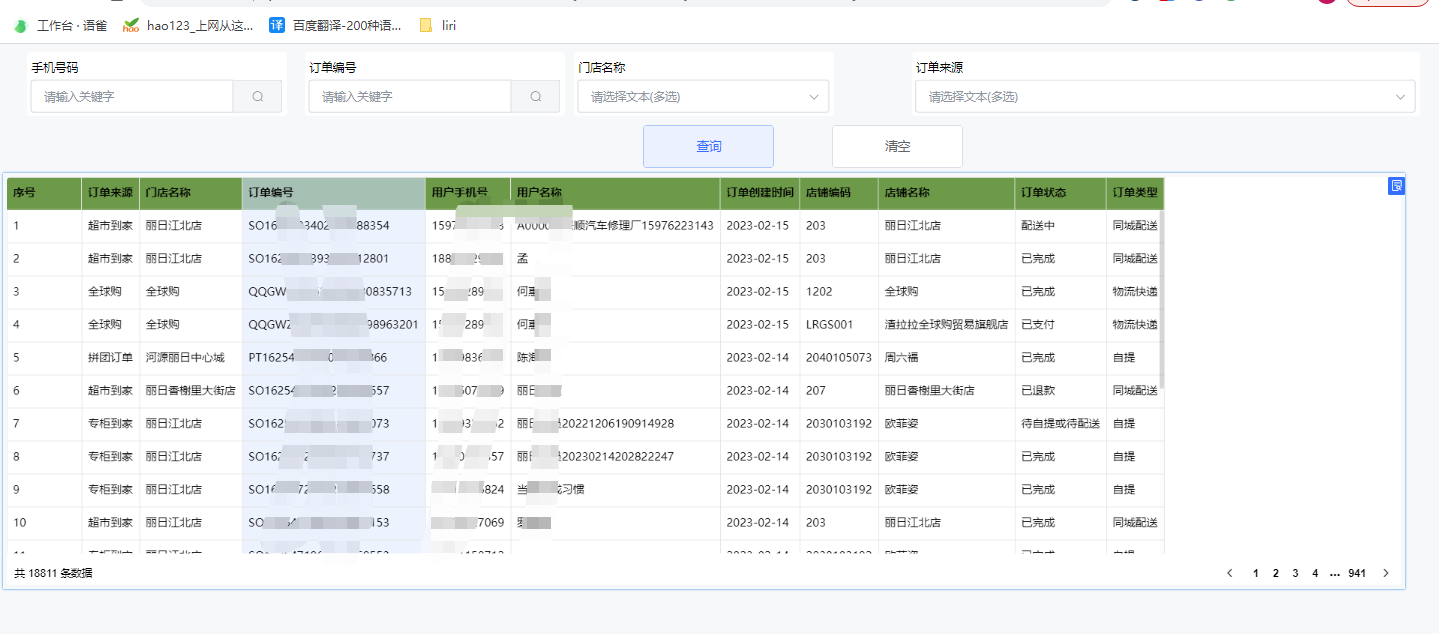The image size is (1439, 634).
Task: Click the 清空 button
Action: click(x=897, y=146)
